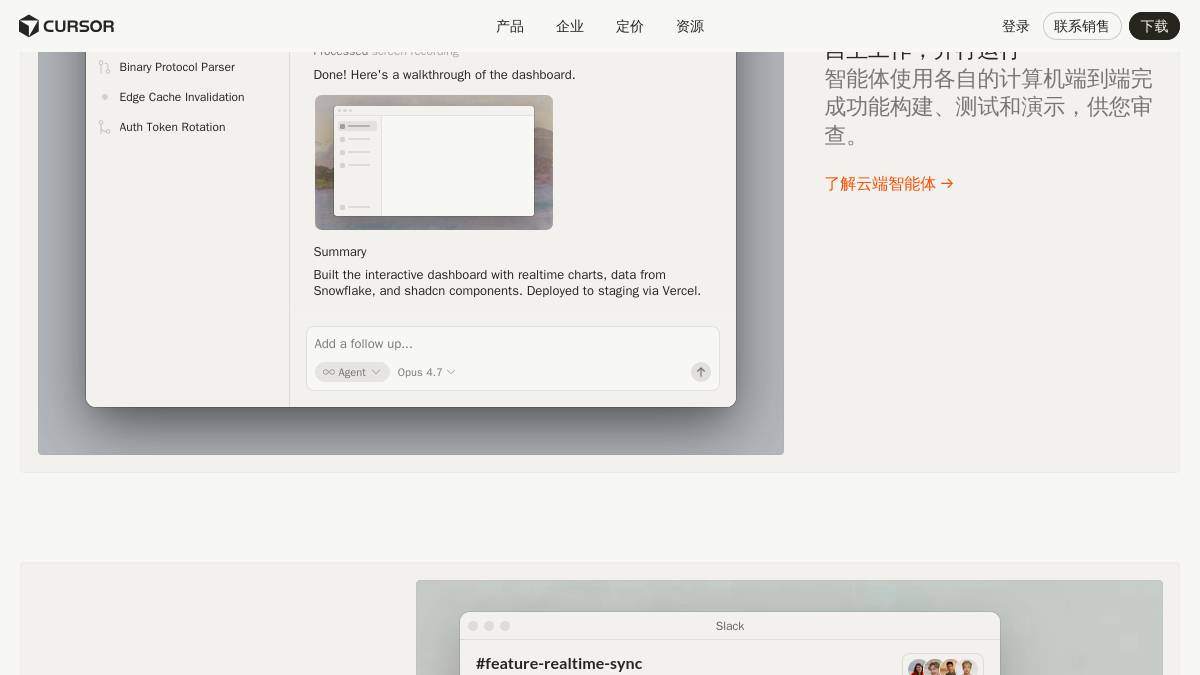Click the paragraph beginning 智能体使用各自的计算机
This screenshot has width=1200, height=675.
click(x=988, y=107)
